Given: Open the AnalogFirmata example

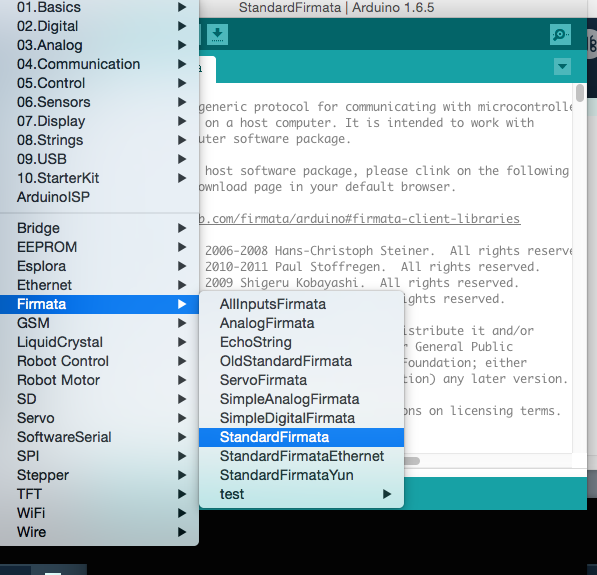Looking at the screenshot, I should coord(301,324).
